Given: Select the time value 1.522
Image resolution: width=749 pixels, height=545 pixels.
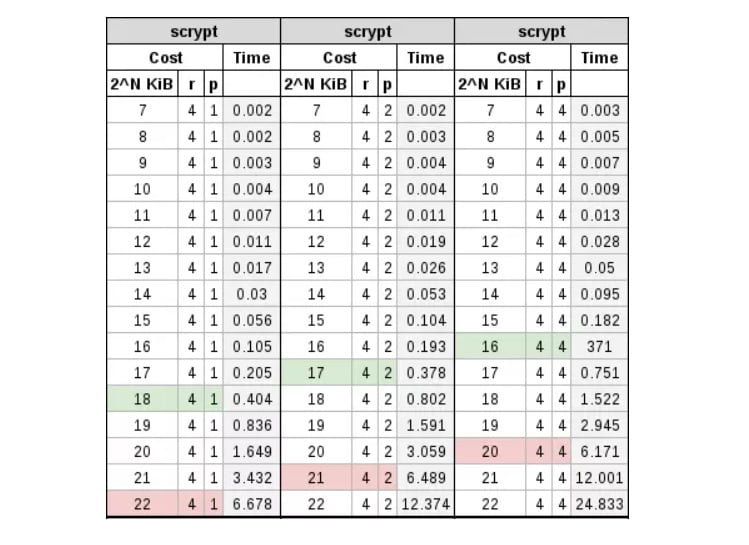Looking at the screenshot, I should coord(600,399).
